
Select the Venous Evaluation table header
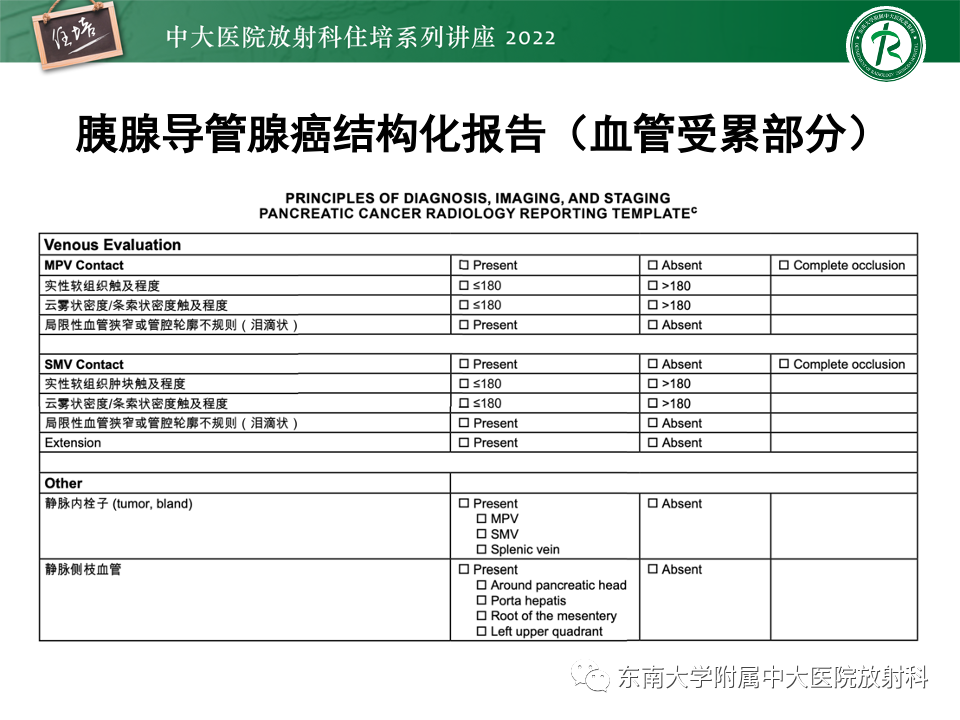[113, 245]
